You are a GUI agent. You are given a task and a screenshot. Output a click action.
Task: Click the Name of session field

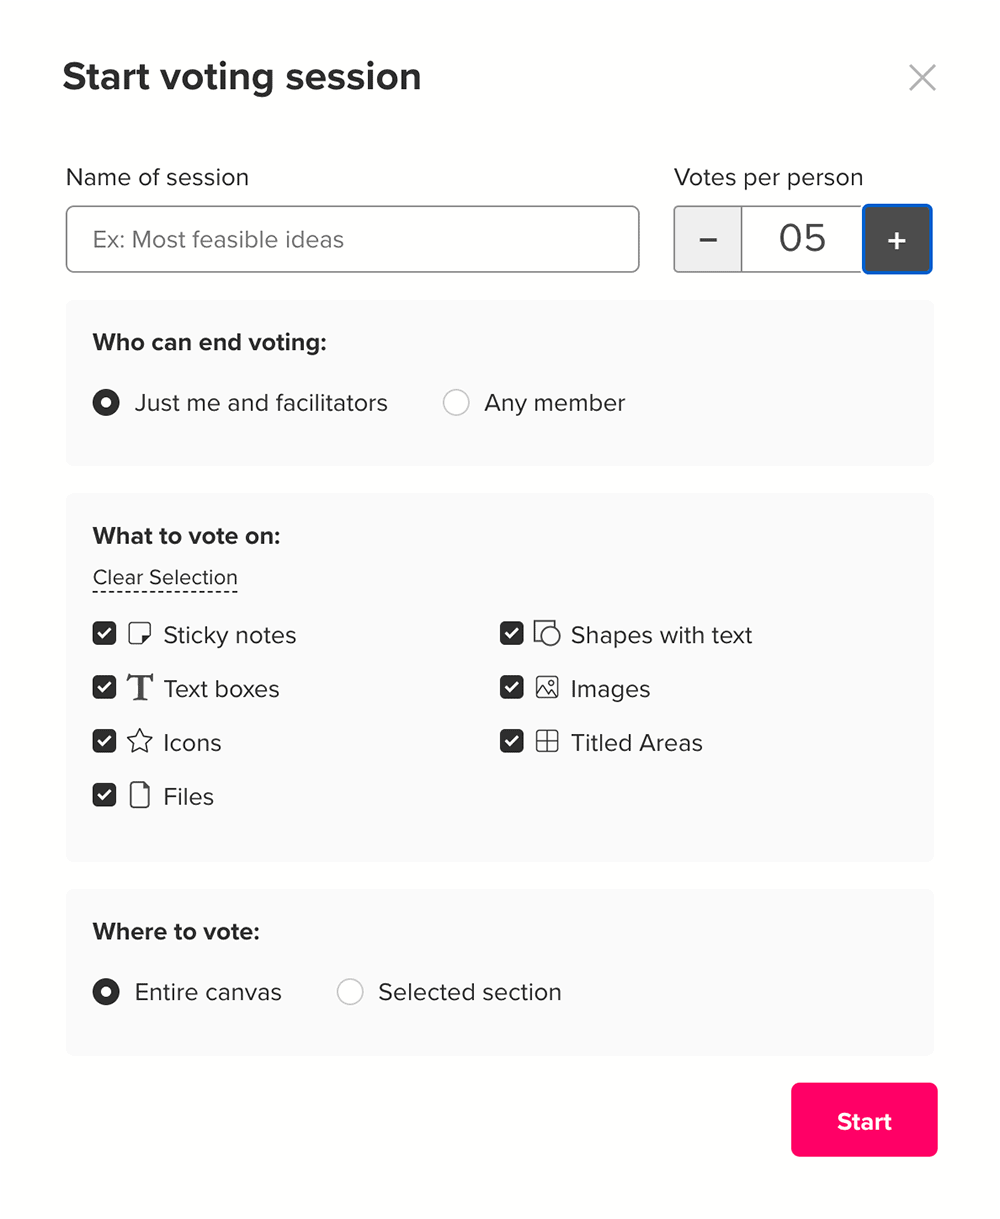pos(352,239)
